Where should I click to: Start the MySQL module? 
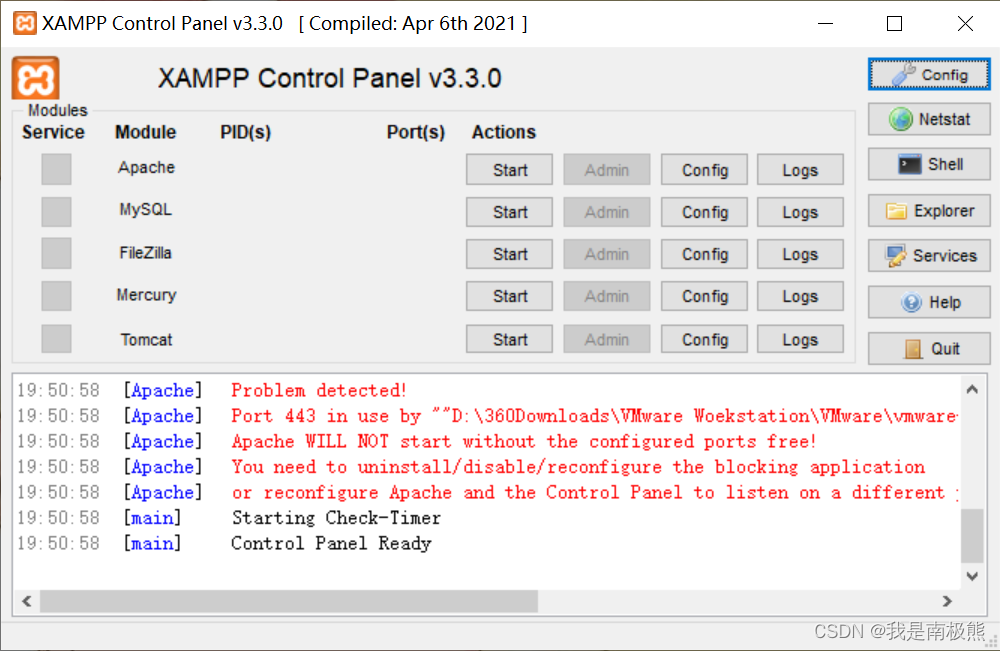pos(510,212)
